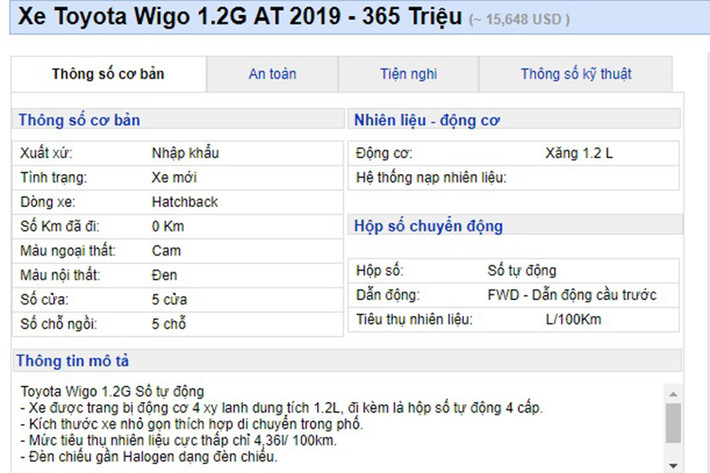
Task: Click the Tiêu thụ nhiên liệu label
Action: [414, 320]
